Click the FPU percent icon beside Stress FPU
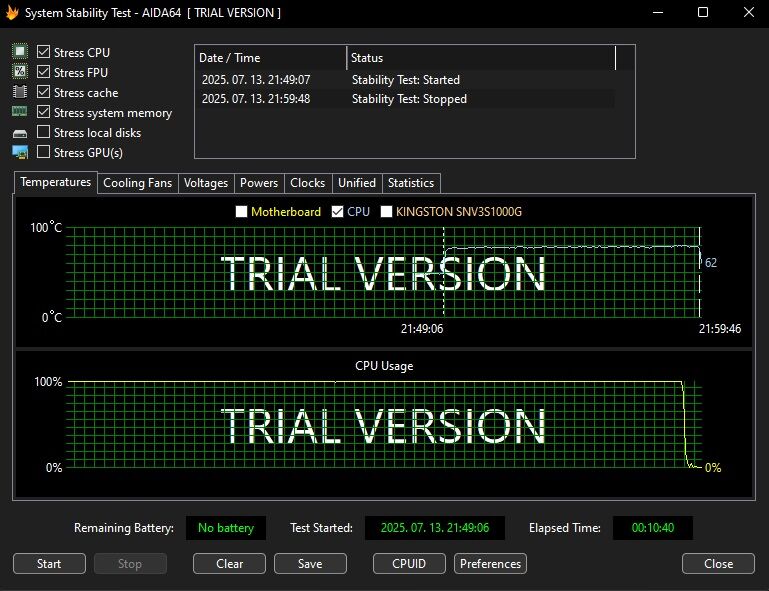 click(20, 71)
